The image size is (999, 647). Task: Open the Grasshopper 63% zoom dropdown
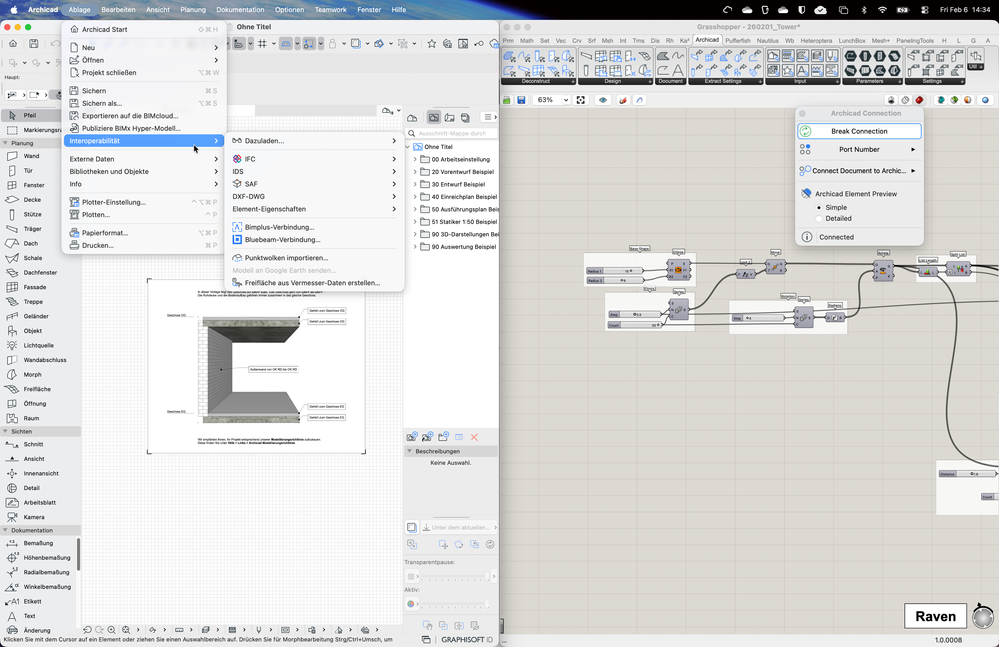[x=566, y=100]
